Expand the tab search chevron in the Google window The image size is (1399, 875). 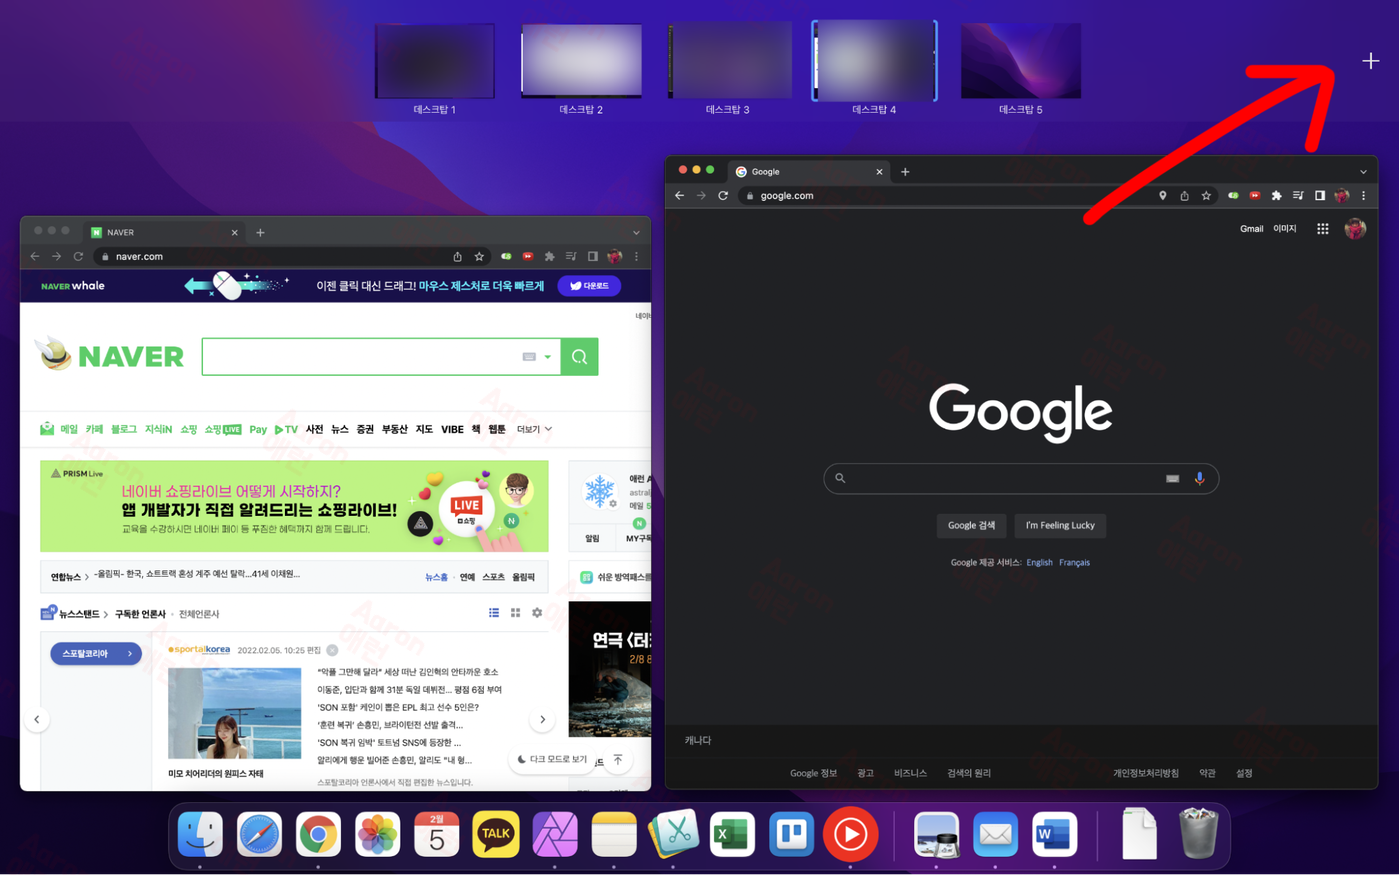pyautogui.click(x=1363, y=172)
